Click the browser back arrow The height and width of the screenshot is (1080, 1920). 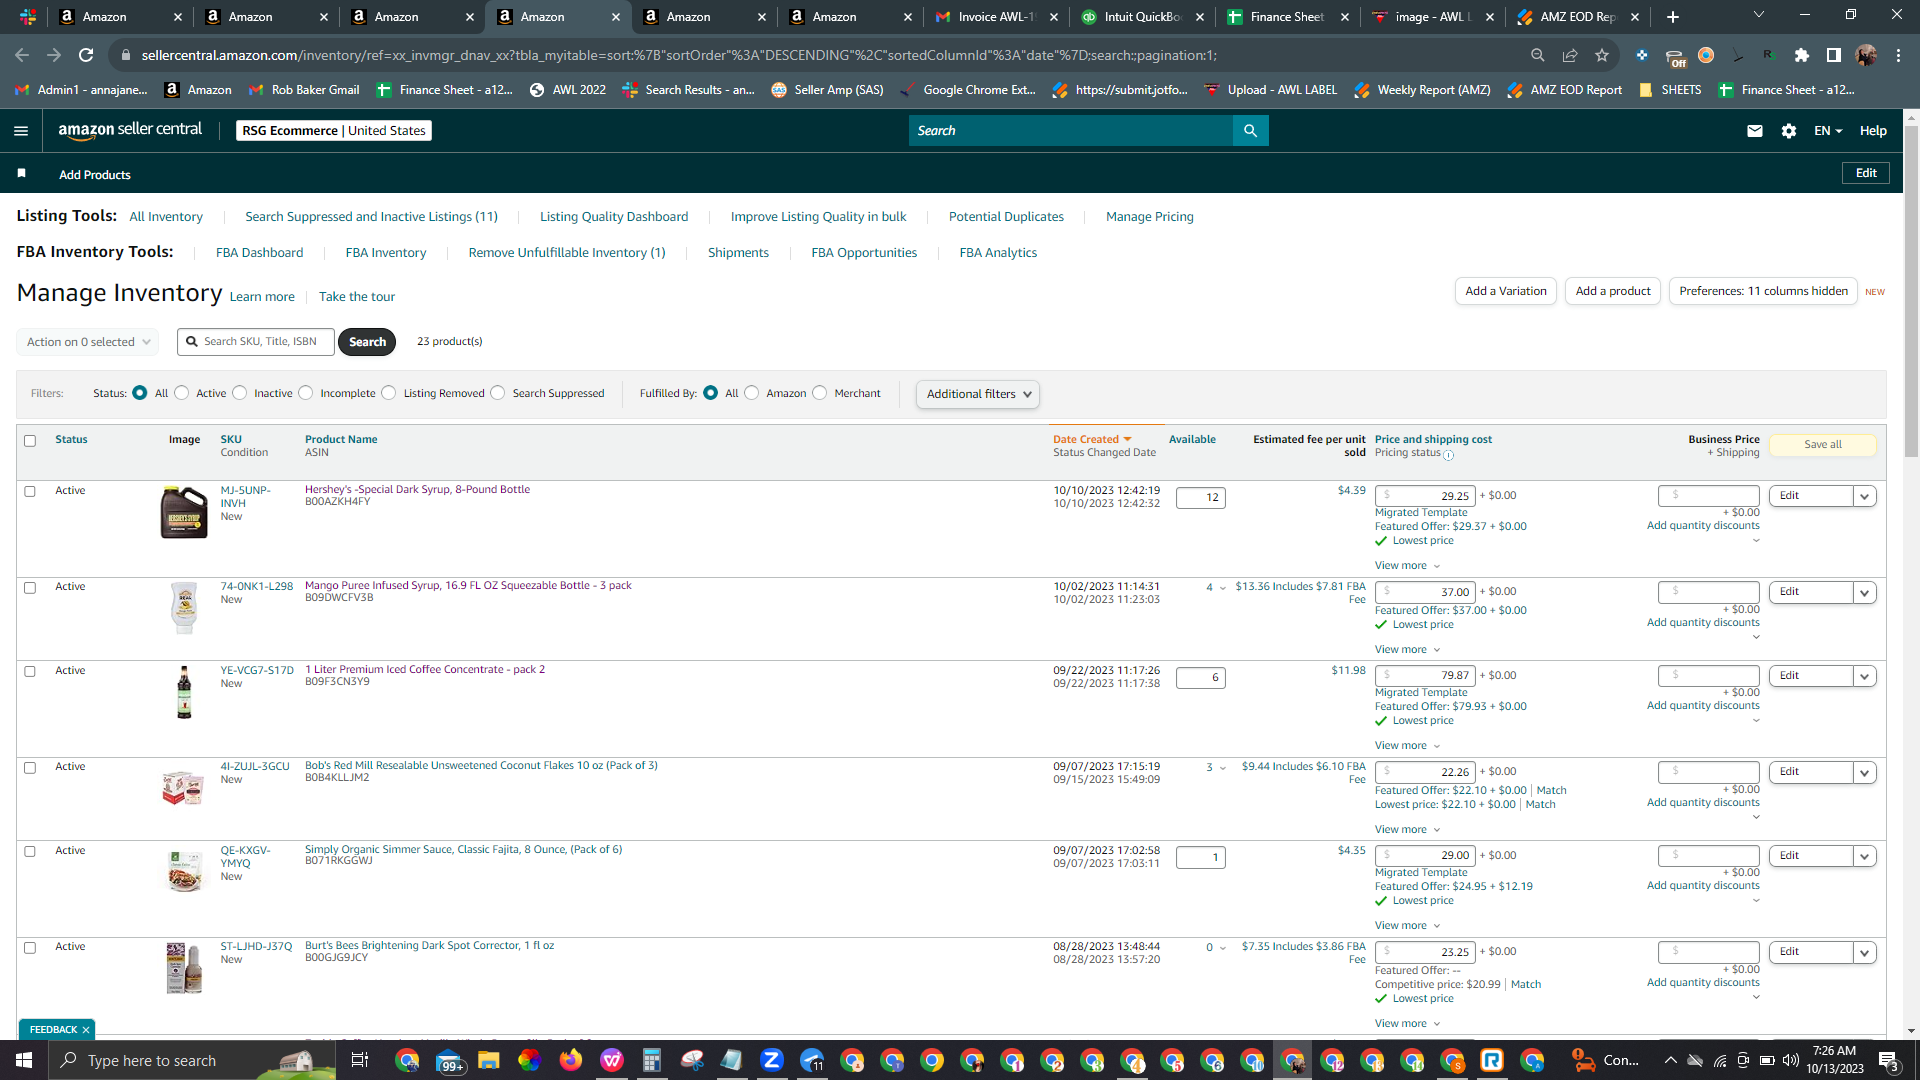point(22,55)
